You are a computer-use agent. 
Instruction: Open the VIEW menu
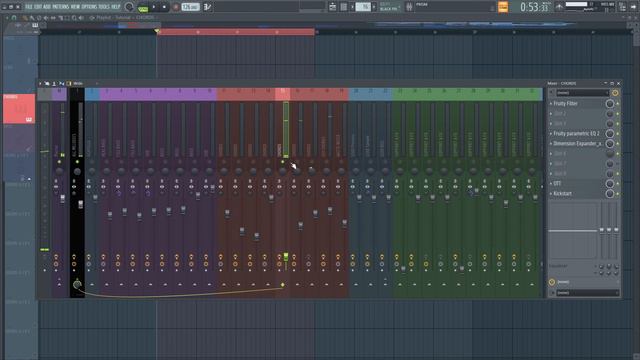[x=76, y=7]
